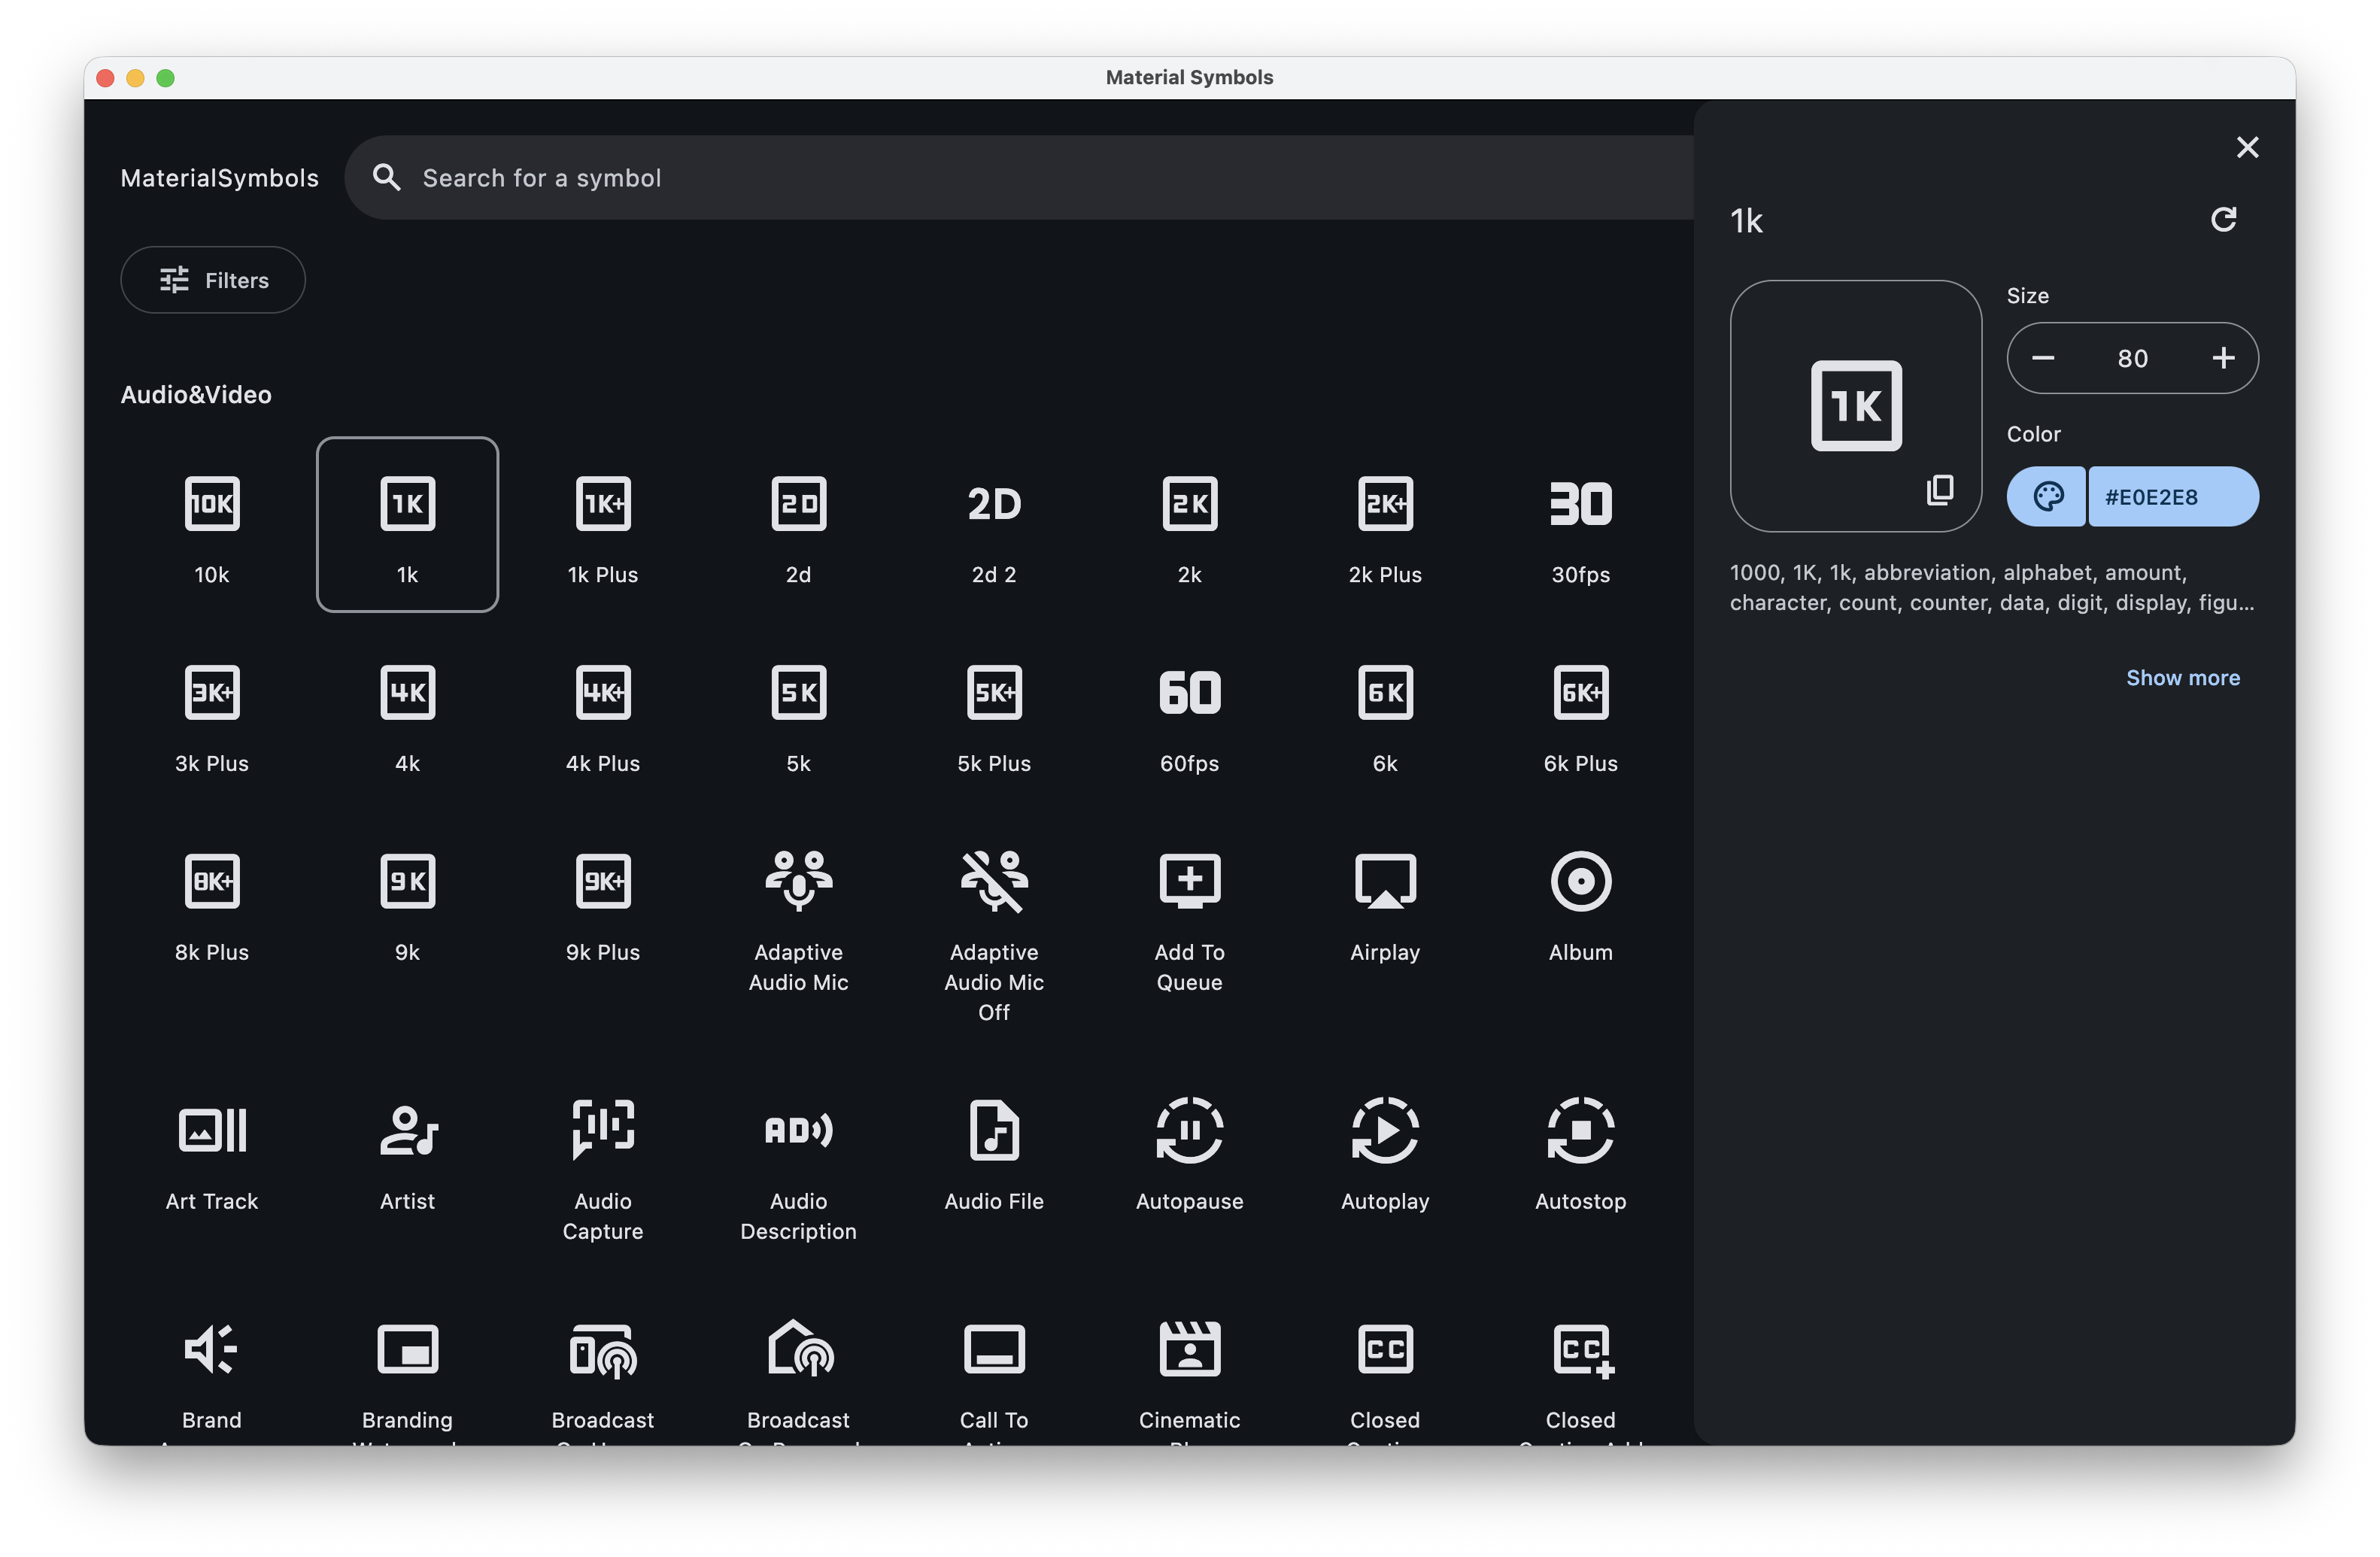Decrease the size with minus button
Image resolution: width=2380 pixels, height=1557 pixels.
[2043, 358]
